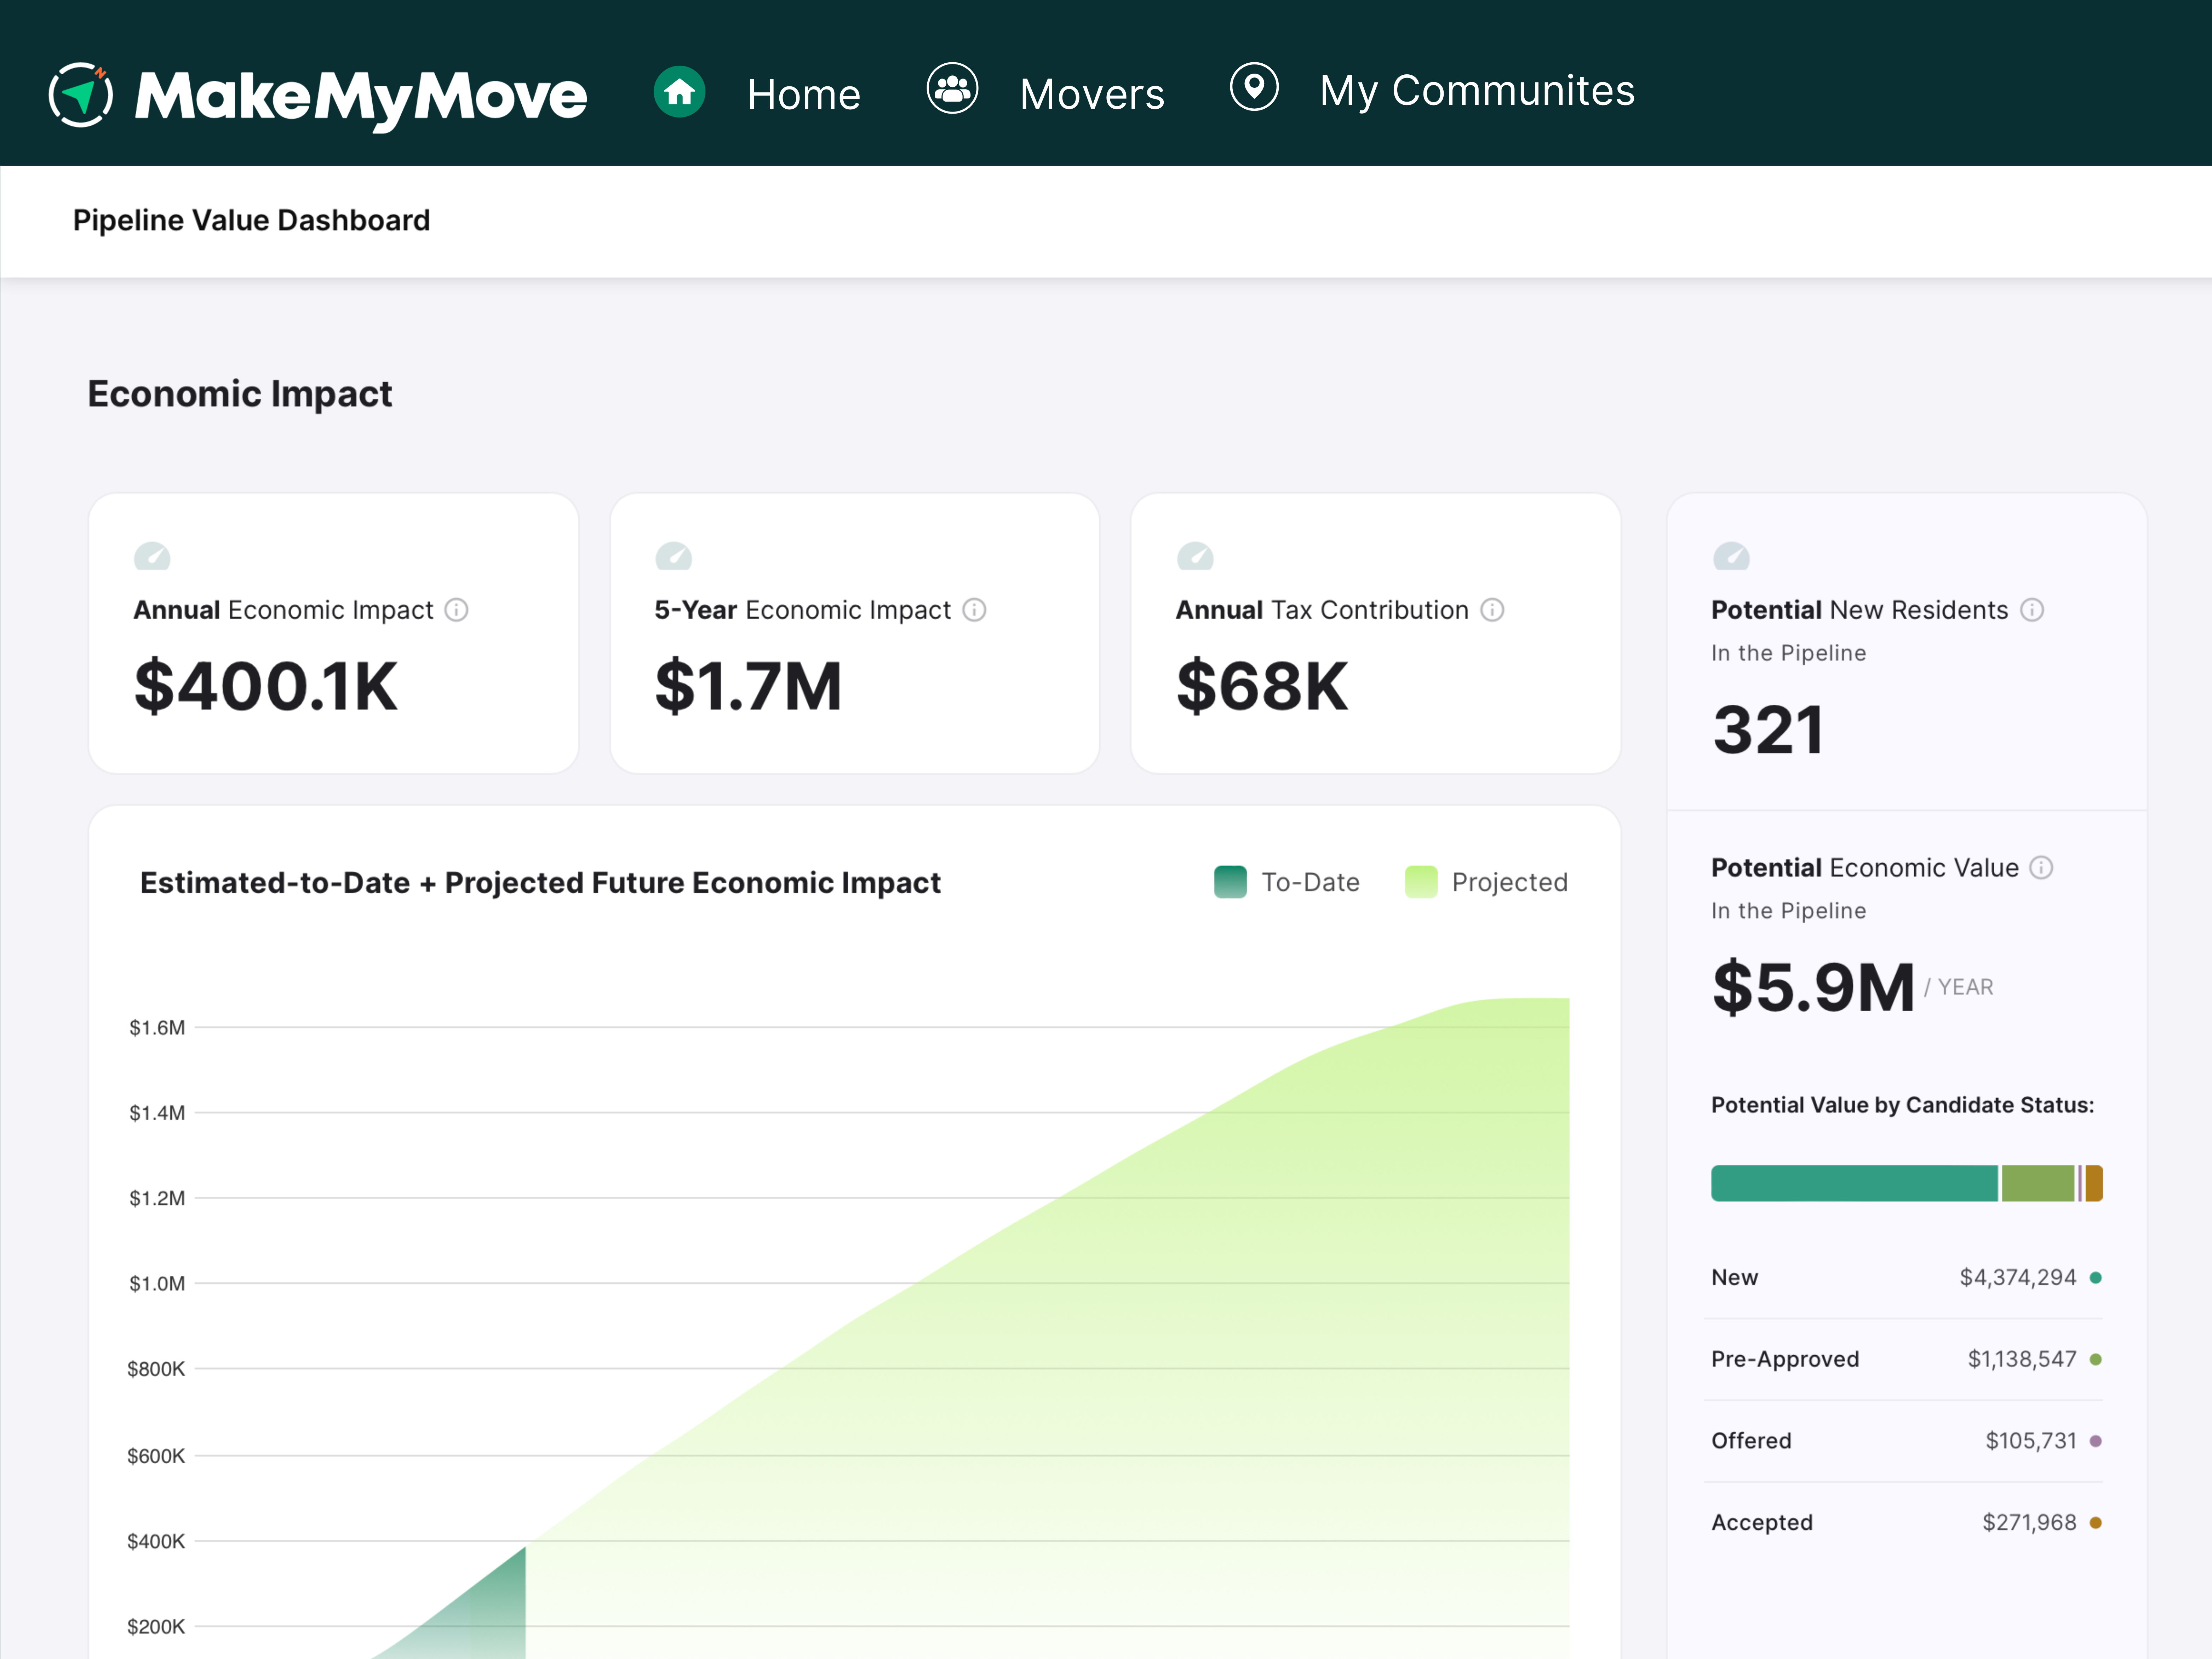Click info icon next to Potential New Residents
The height and width of the screenshot is (1659, 2212).
click(2032, 610)
